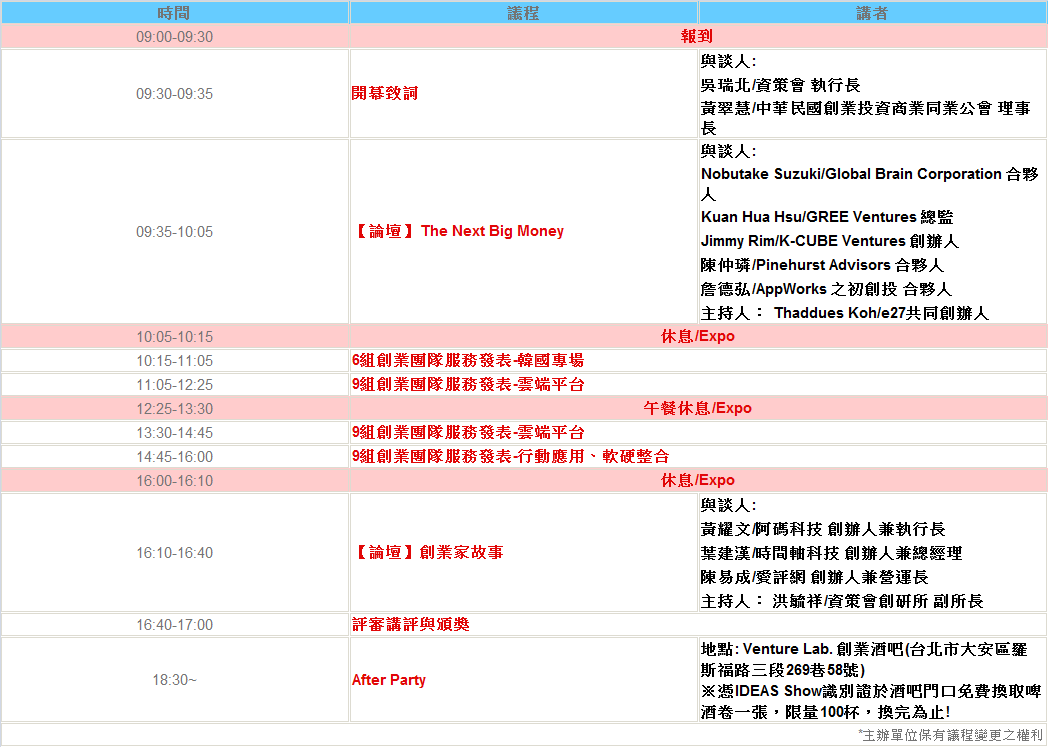Click speaker Jimmy Rim/K-CUBE Ventures 創辦人
The width and height of the screenshot is (1048, 747).
829,241
